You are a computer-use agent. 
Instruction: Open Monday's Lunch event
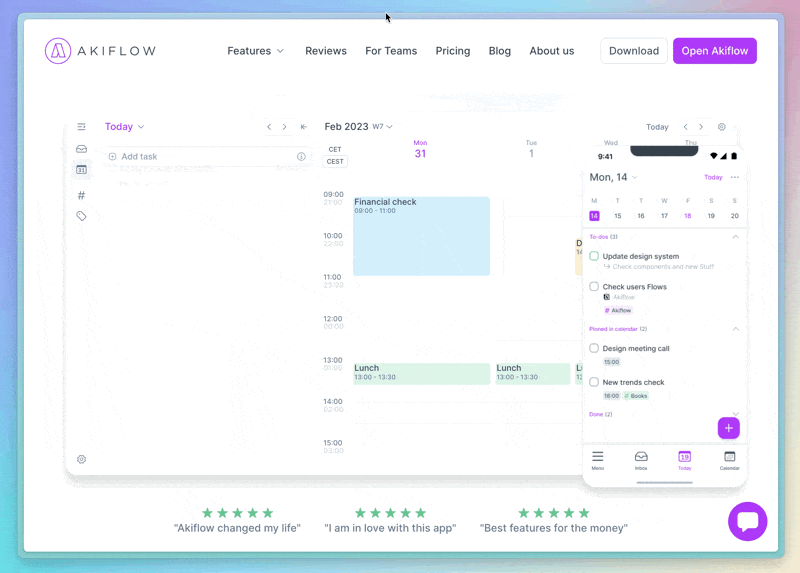[421, 373]
